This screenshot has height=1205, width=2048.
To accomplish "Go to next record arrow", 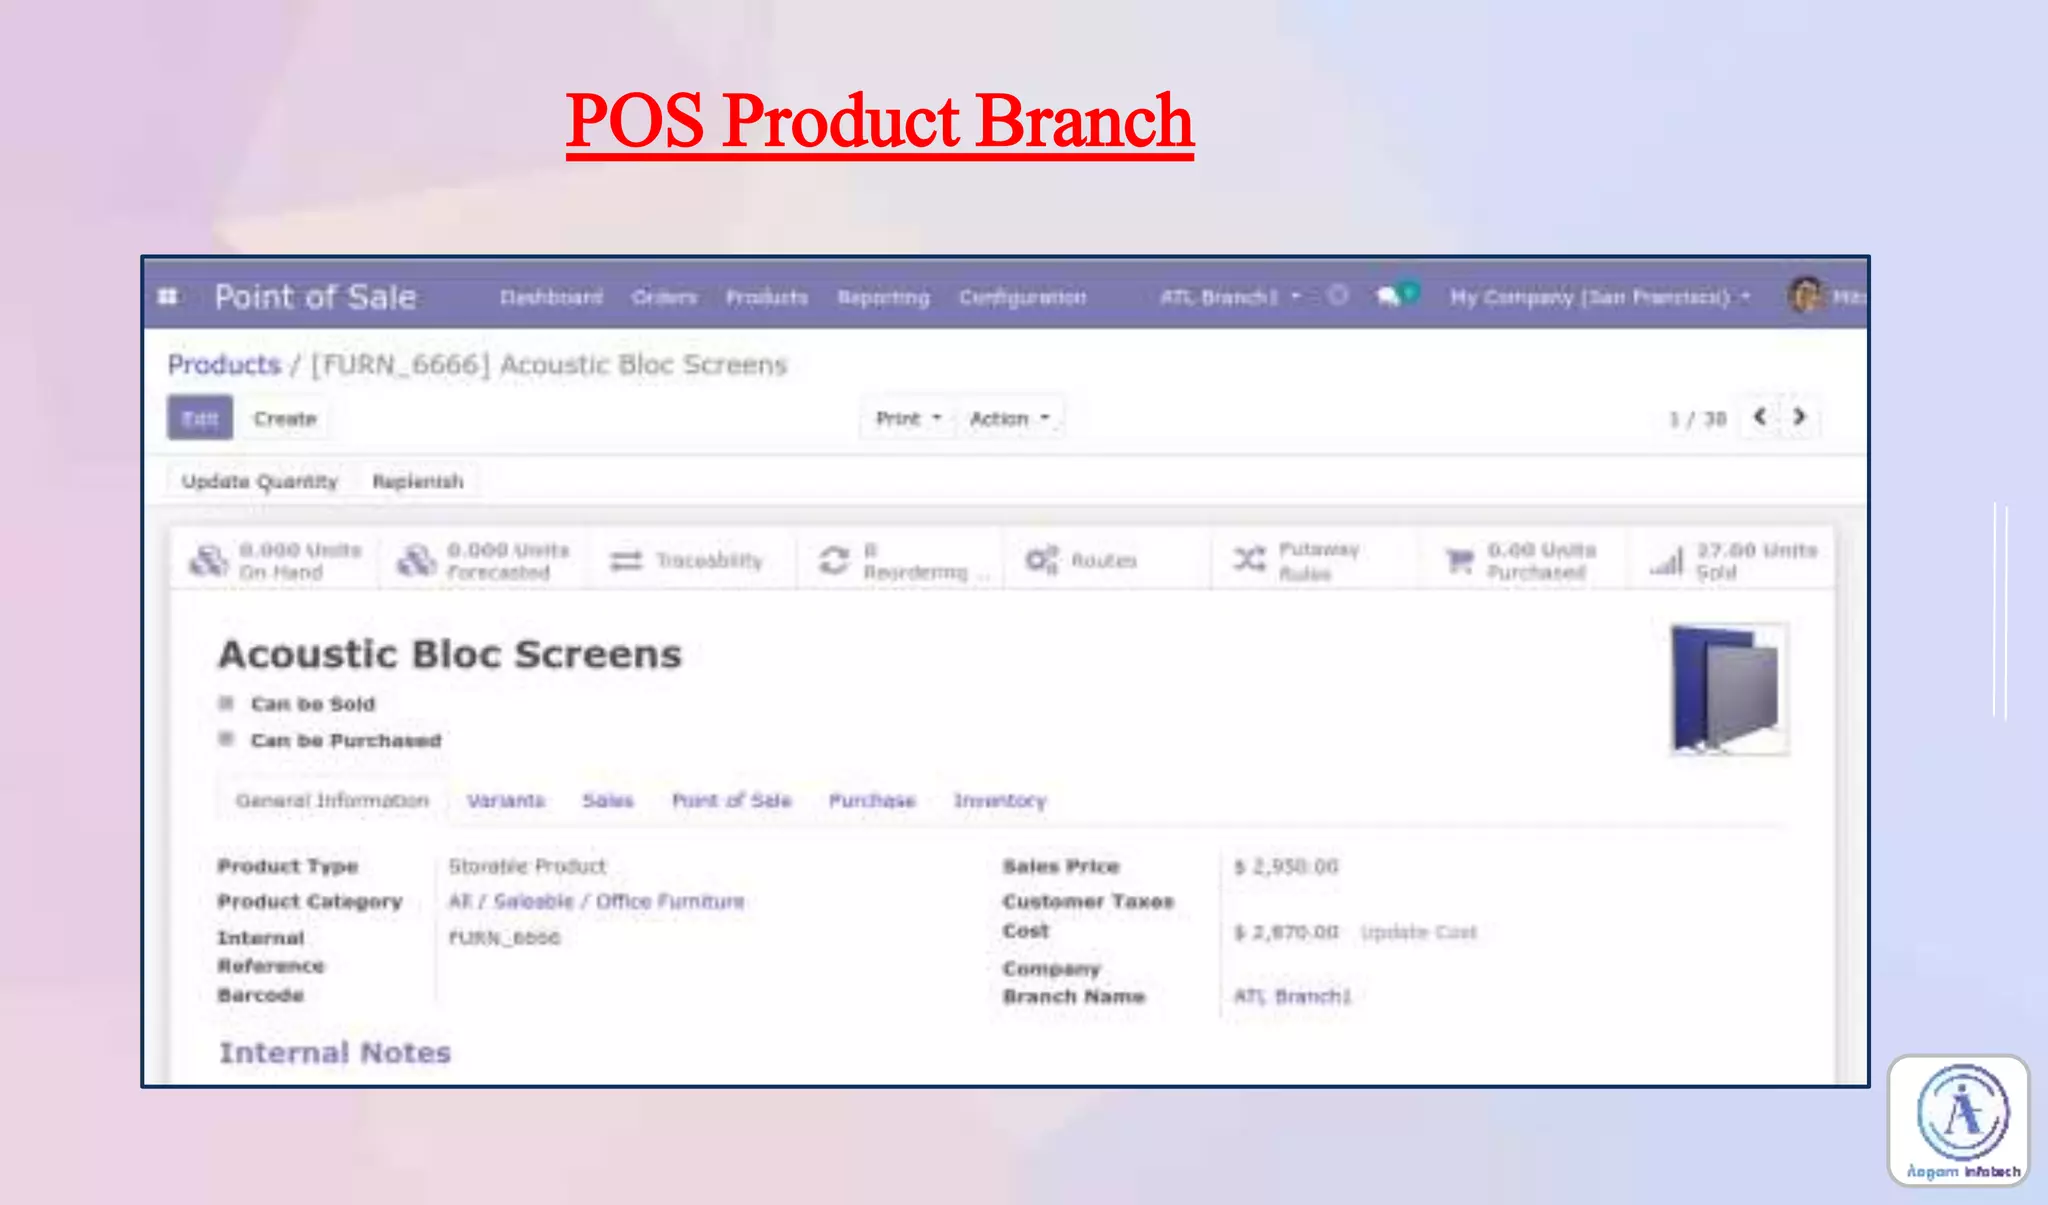I will 1799,417.
